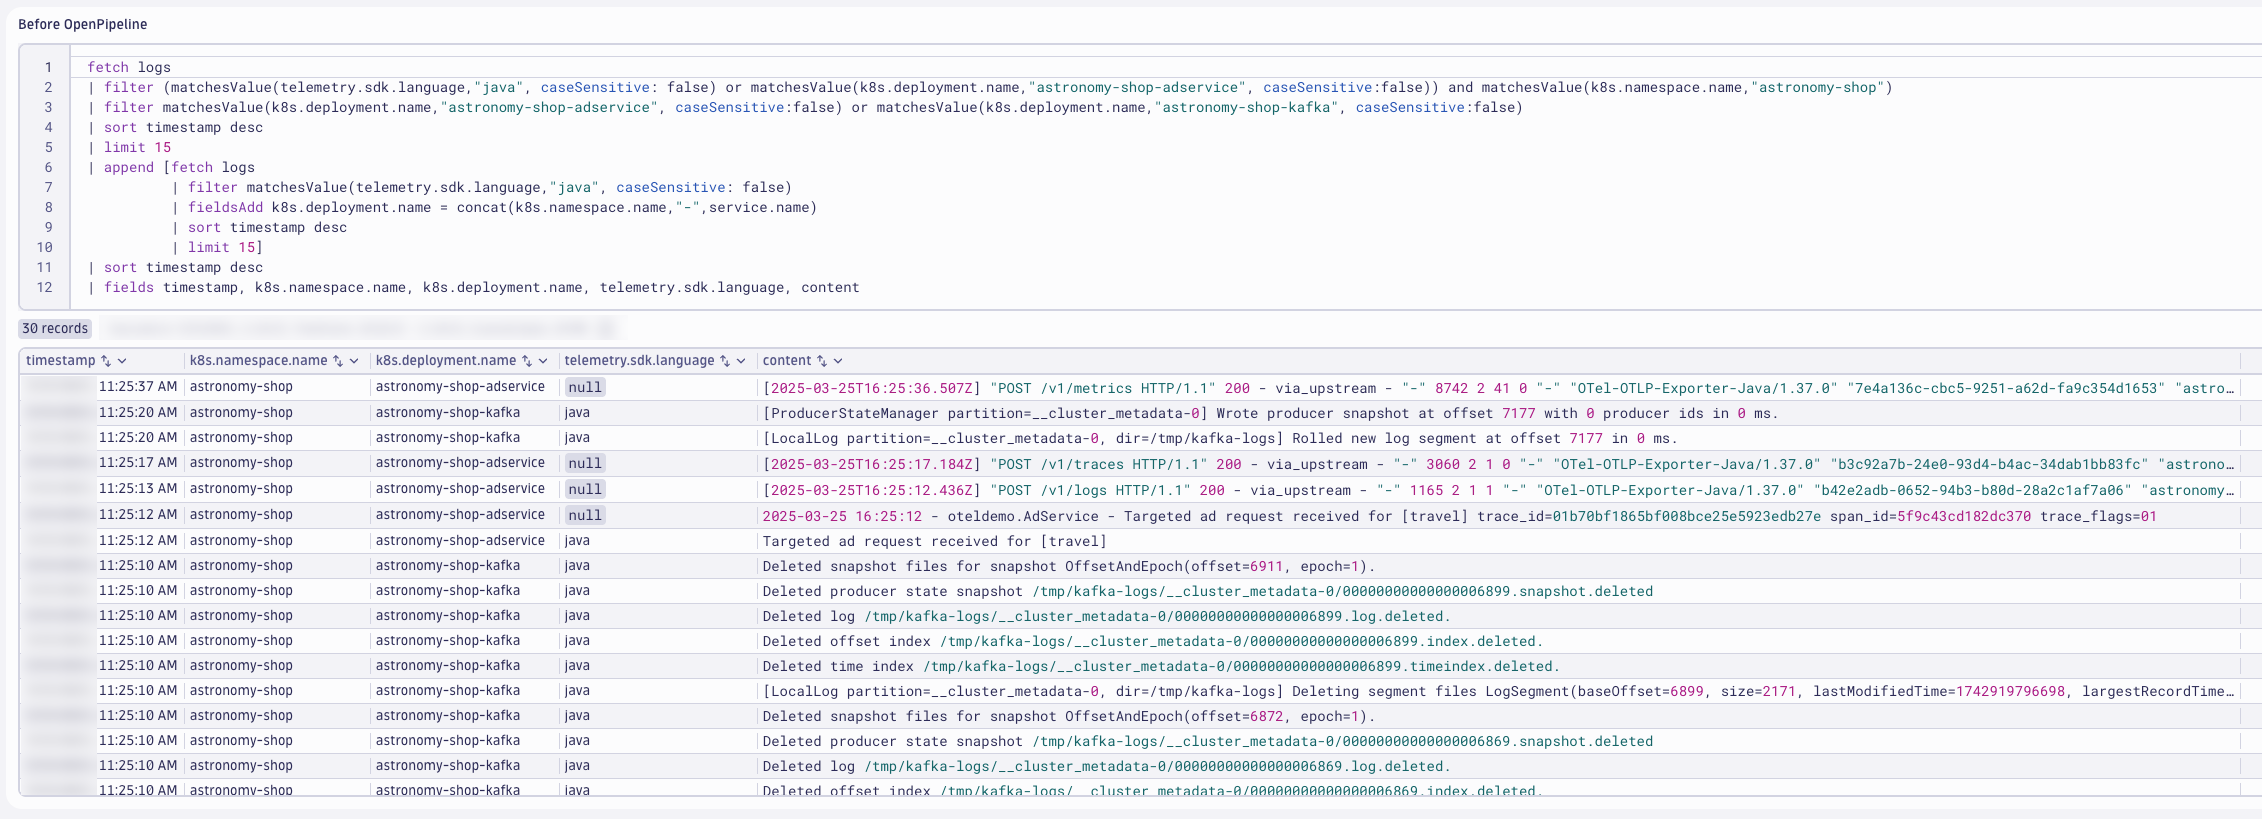Sort results by the timestamp column icon
Screen dimensions: 2262x819
tap(106, 361)
